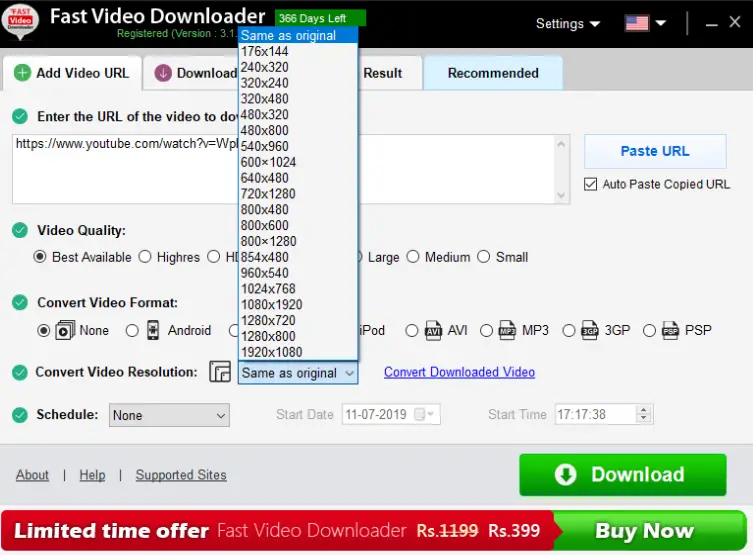Click the Limited time offer banner text
The height and width of the screenshot is (555, 753).
click(x=111, y=531)
